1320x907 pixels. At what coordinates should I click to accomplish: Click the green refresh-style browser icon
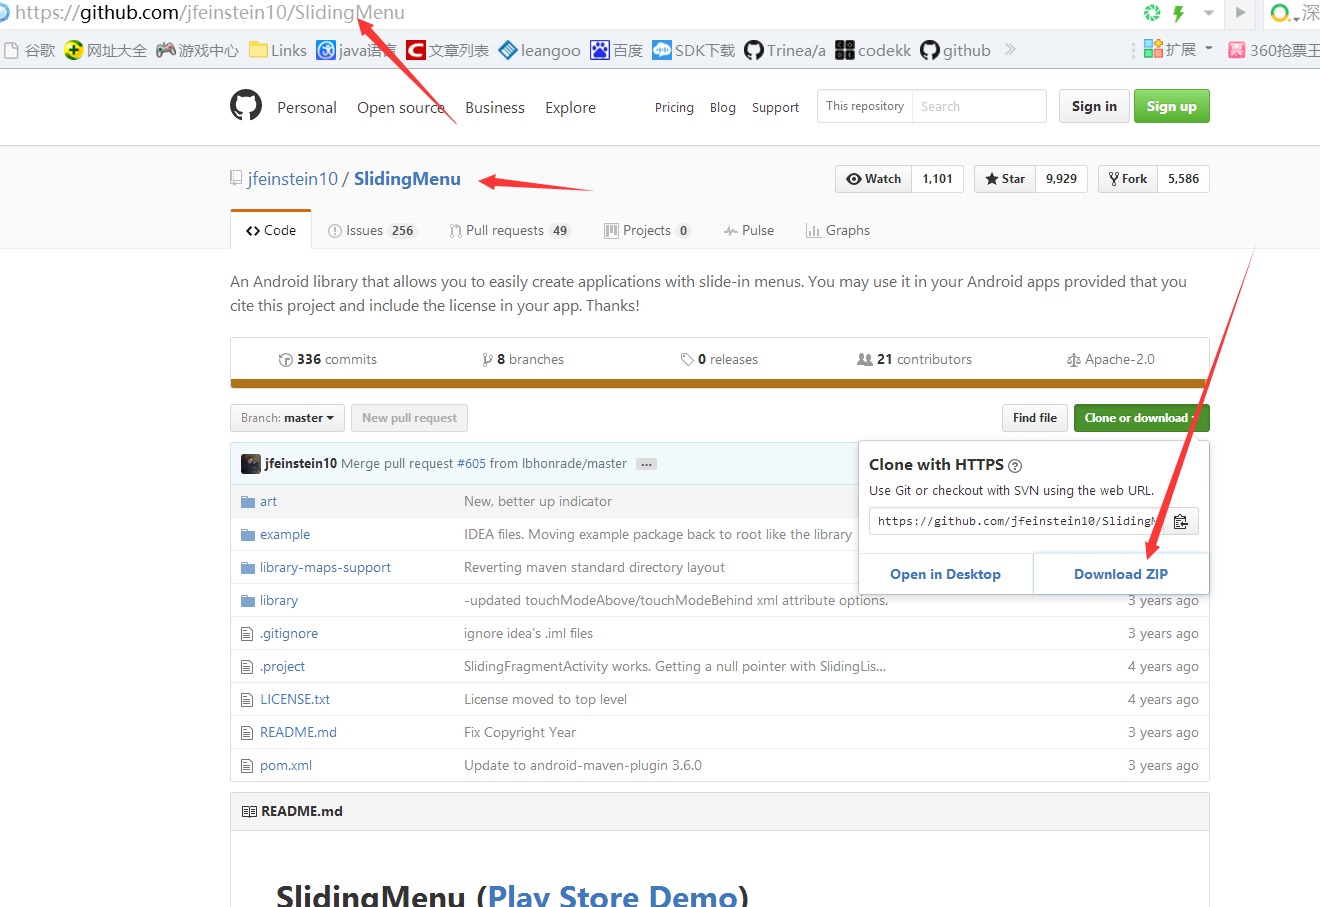[x=1152, y=13]
